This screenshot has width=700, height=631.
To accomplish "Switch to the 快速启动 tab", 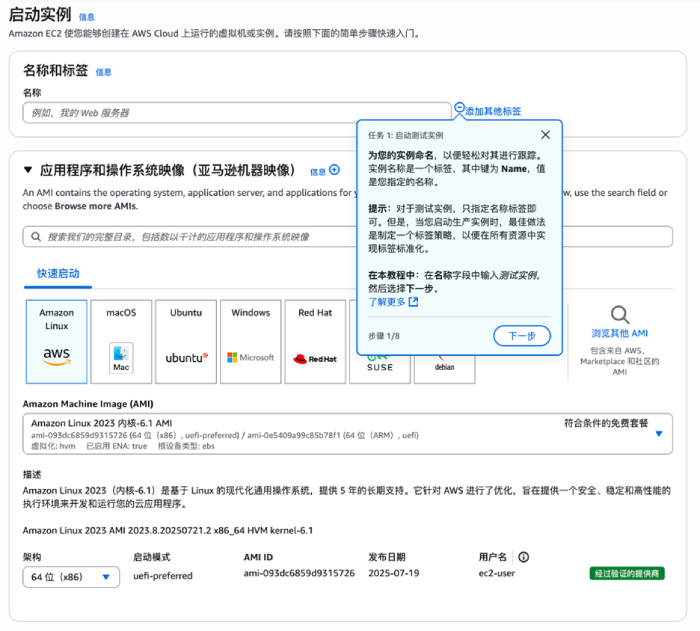I will click(x=58, y=273).
